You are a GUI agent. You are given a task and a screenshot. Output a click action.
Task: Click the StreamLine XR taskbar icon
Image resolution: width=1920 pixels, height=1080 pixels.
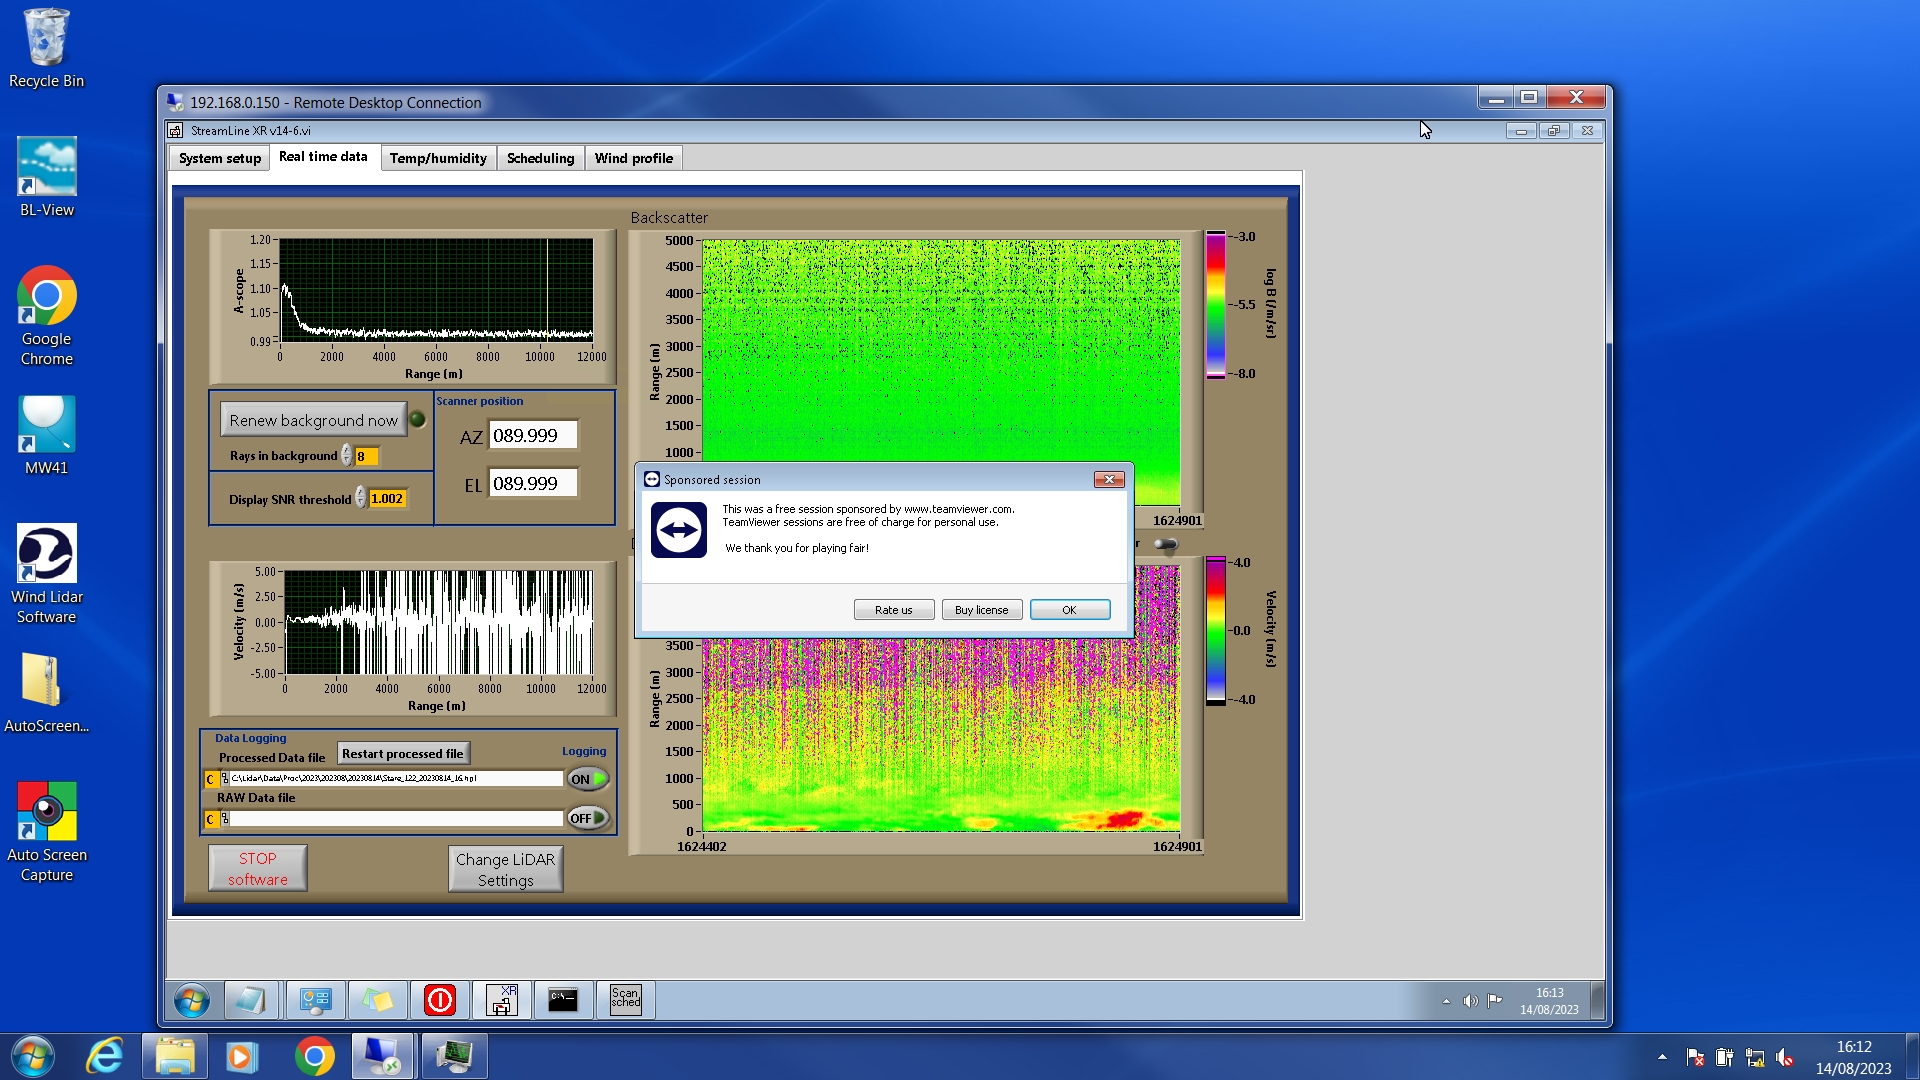(x=501, y=999)
